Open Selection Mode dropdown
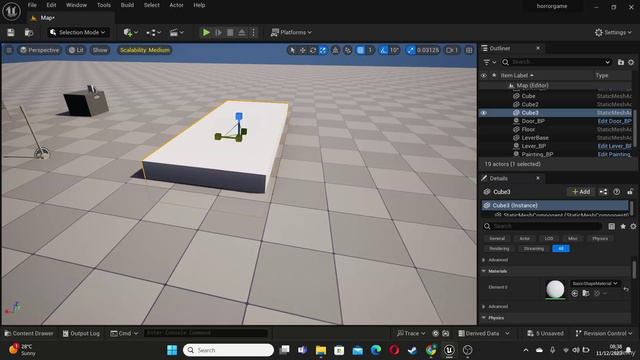The height and width of the screenshot is (360, 640). tap(78, 32)
